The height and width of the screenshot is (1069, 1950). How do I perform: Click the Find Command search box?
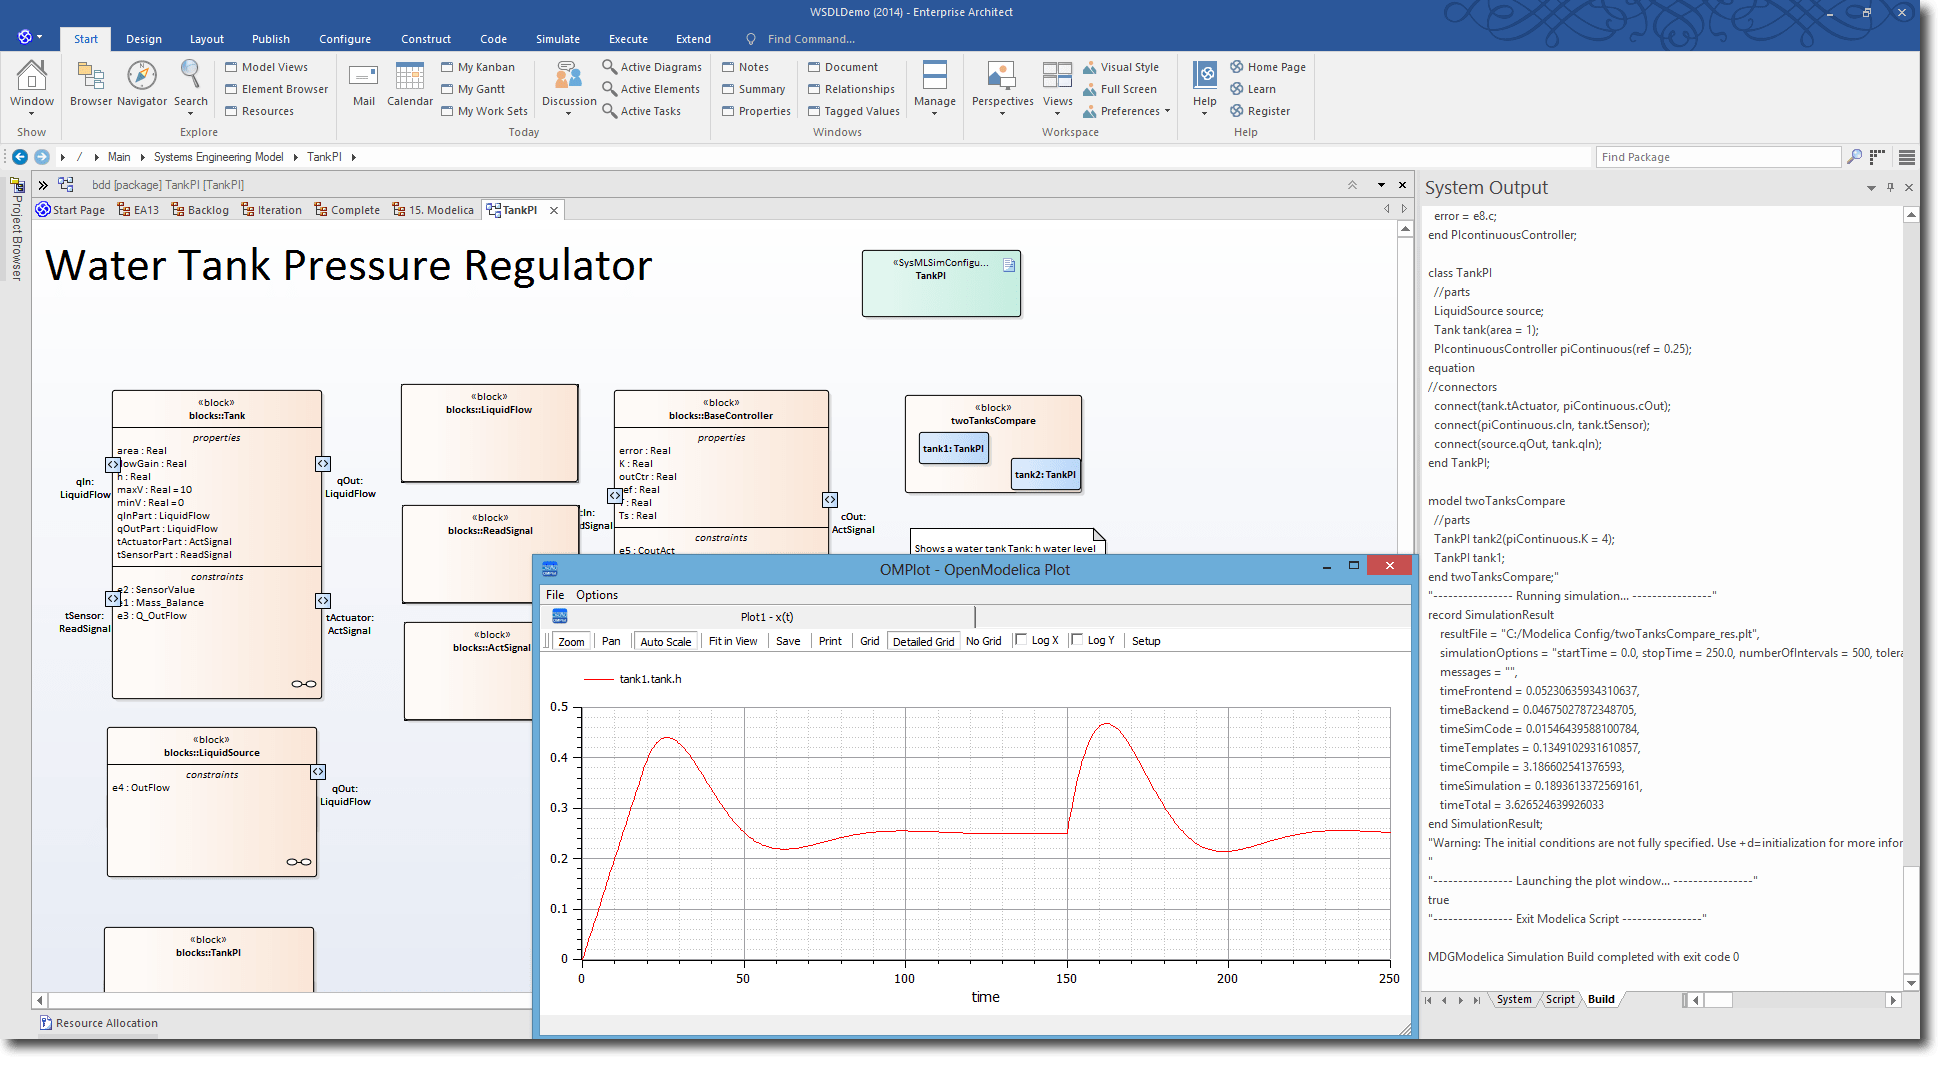pos(811,39)
